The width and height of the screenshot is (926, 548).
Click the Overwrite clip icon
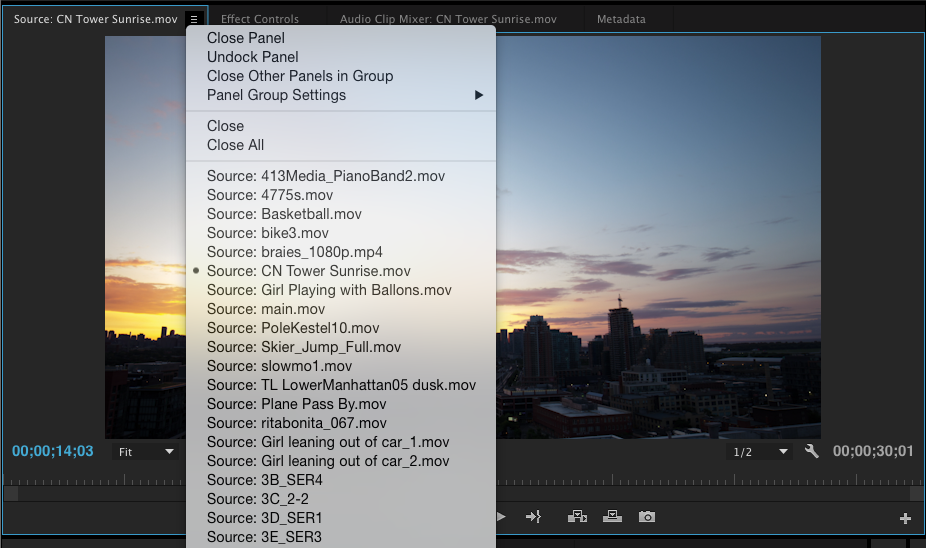(x=612, y=517)
